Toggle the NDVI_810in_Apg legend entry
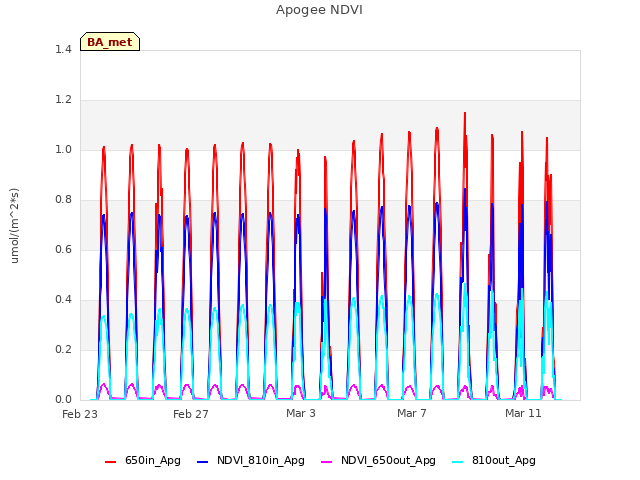 click(251, 460)
